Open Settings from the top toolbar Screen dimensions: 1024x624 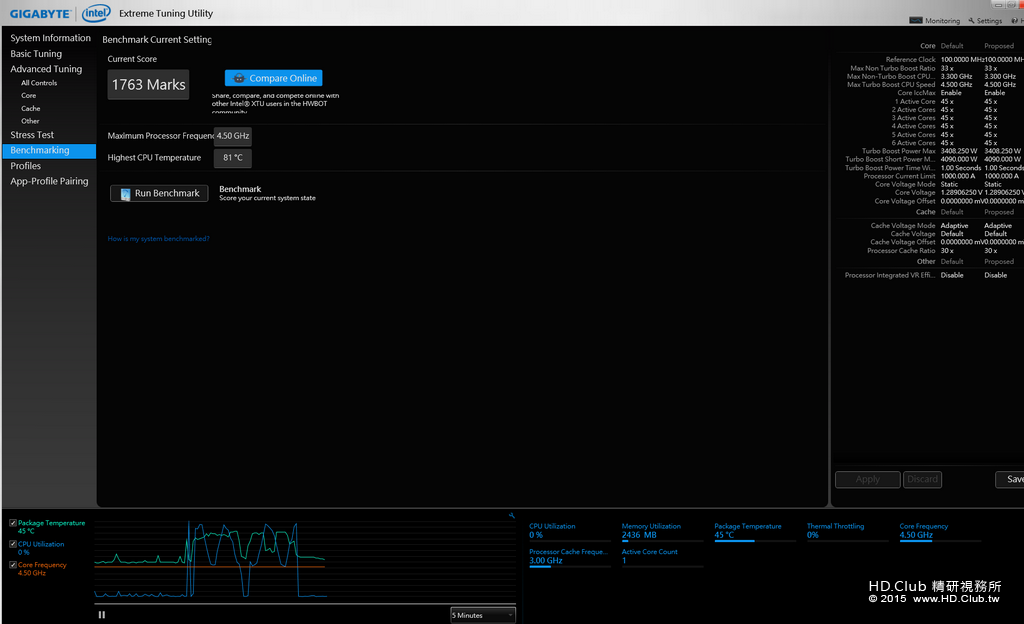[x=985, y=21]
